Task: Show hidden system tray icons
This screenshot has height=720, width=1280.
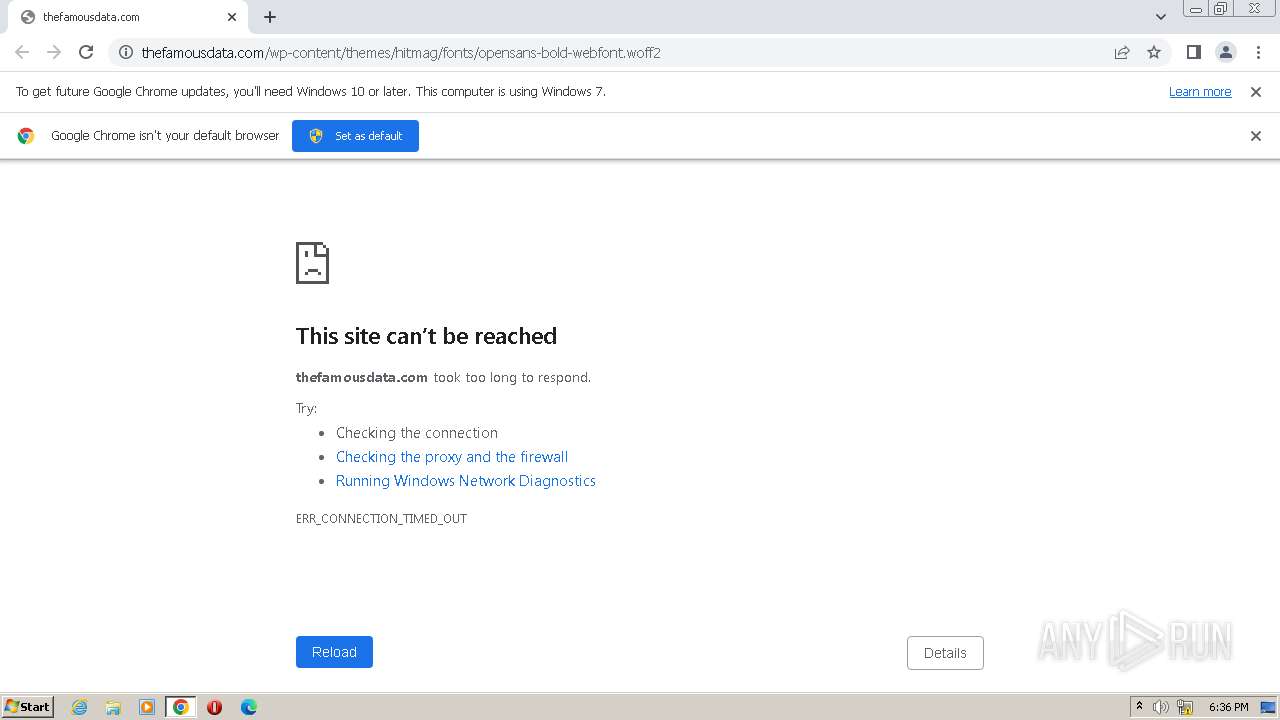Action: pos(1139,707)
